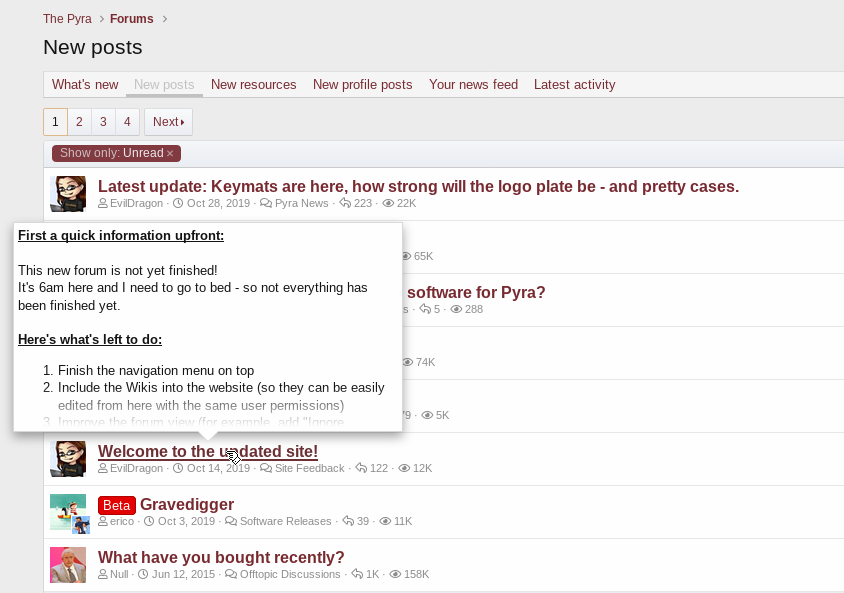Open The Pyra breadcrumb link
This screenshot has height=593, width=844.
point(67,19)
